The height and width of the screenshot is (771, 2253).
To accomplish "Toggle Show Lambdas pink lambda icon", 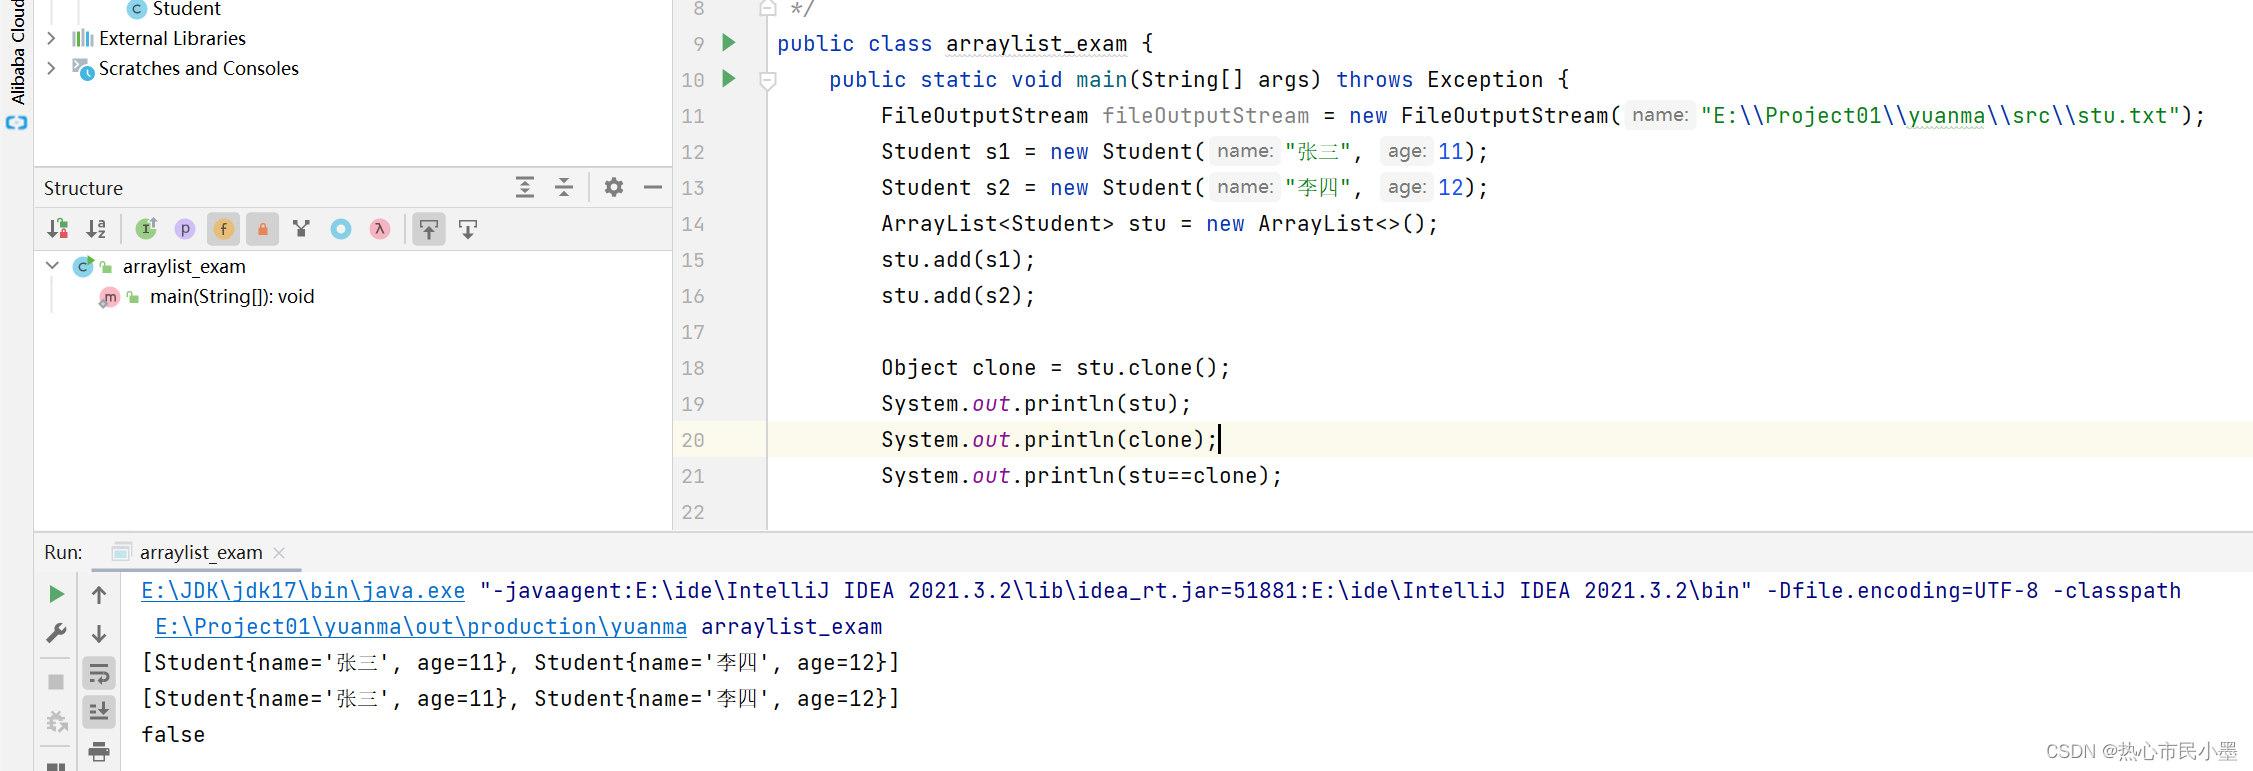I will [380, 229].
